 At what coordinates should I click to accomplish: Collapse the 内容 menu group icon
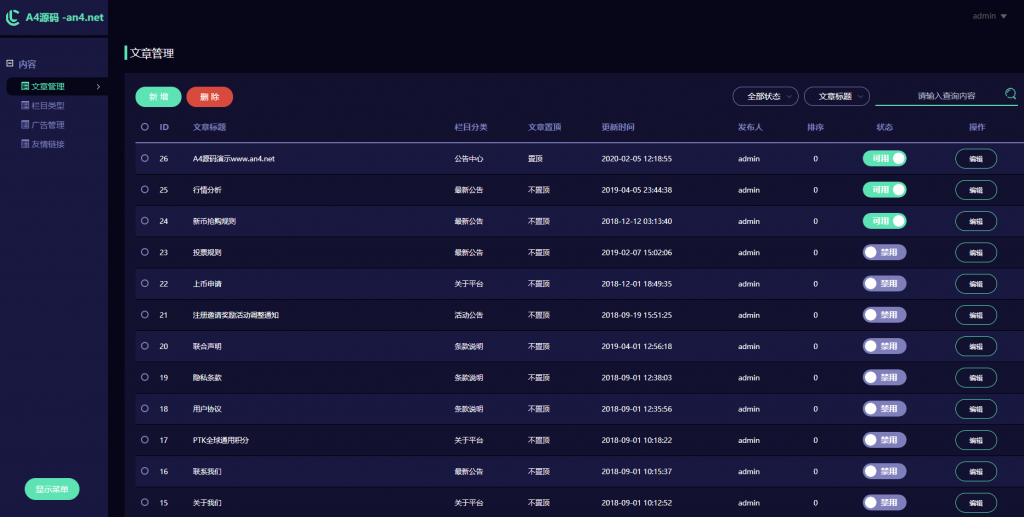click(10, 64)
